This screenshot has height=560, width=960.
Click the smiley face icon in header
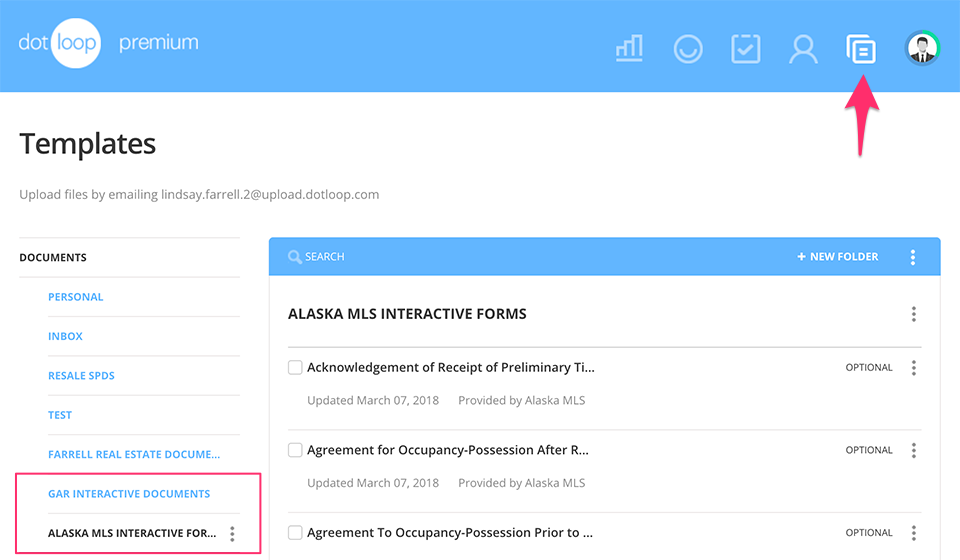688,49
